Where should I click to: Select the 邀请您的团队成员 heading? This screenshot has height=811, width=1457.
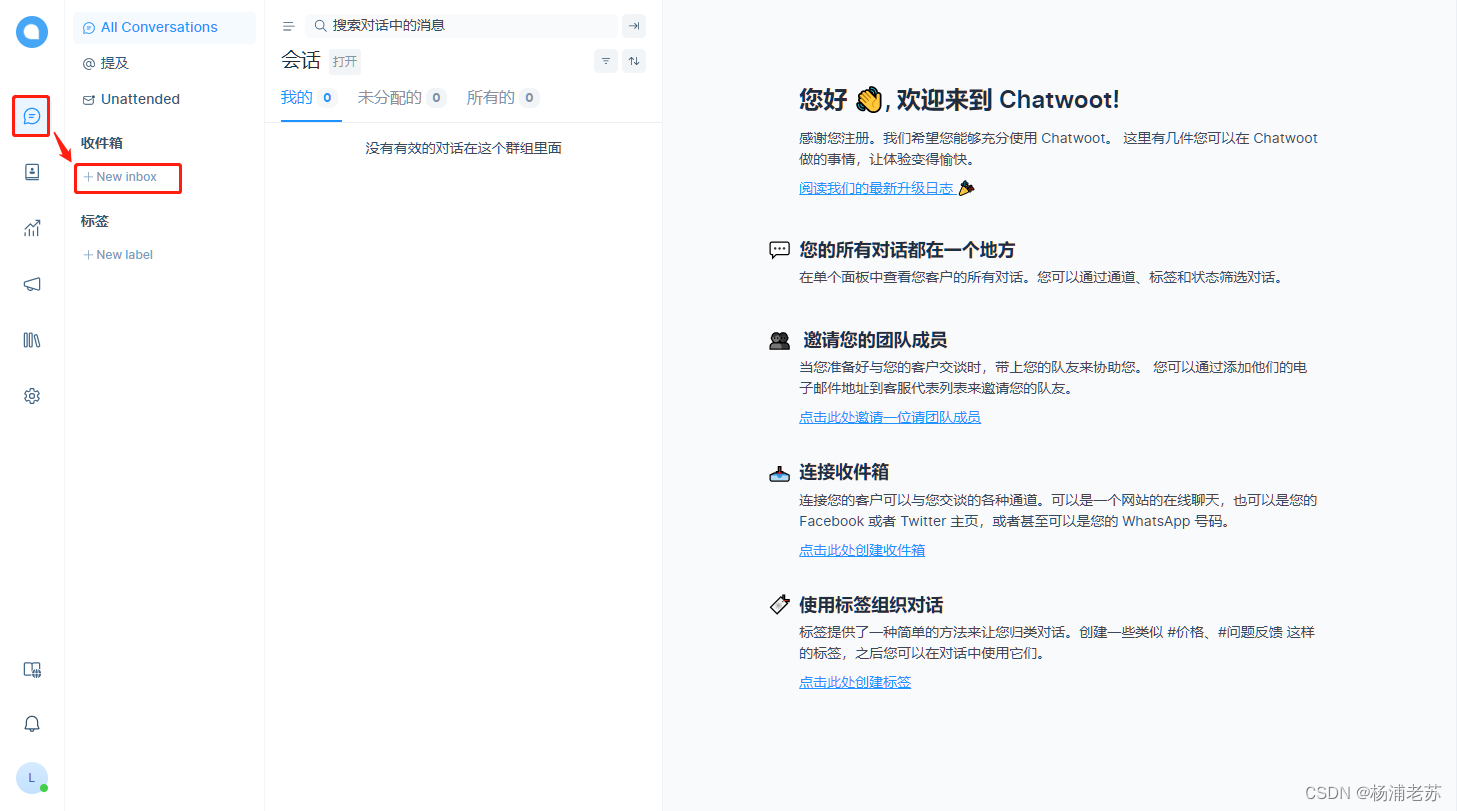pos(875,340)
